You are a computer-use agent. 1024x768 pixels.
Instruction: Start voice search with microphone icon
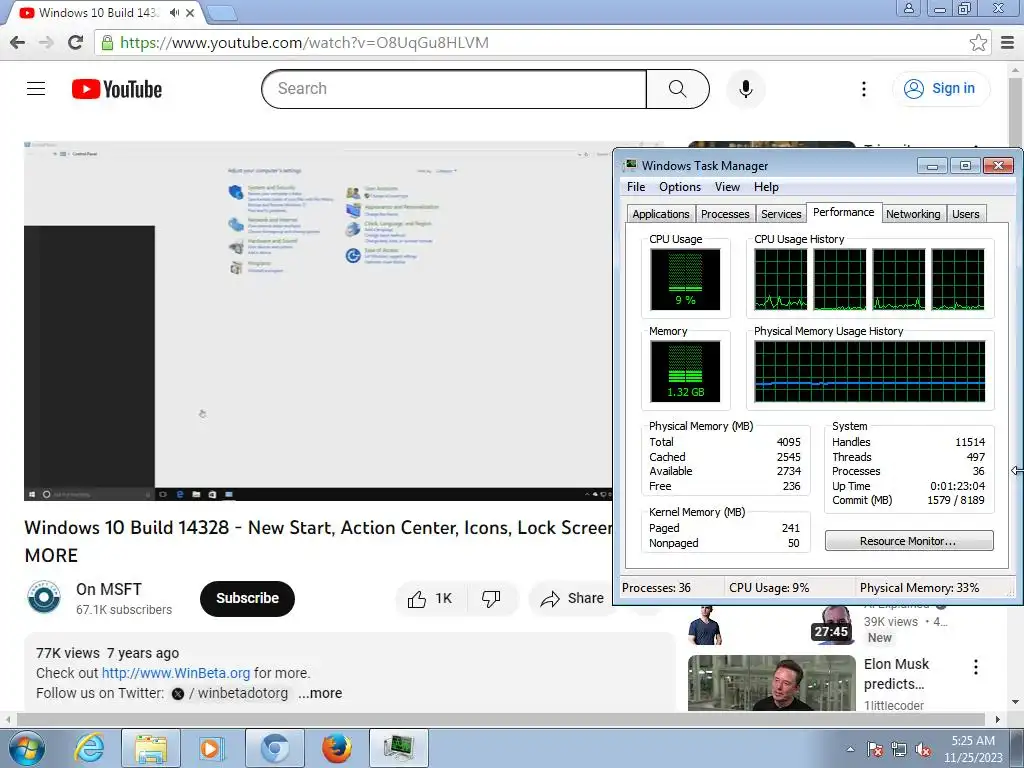[745, 89]
